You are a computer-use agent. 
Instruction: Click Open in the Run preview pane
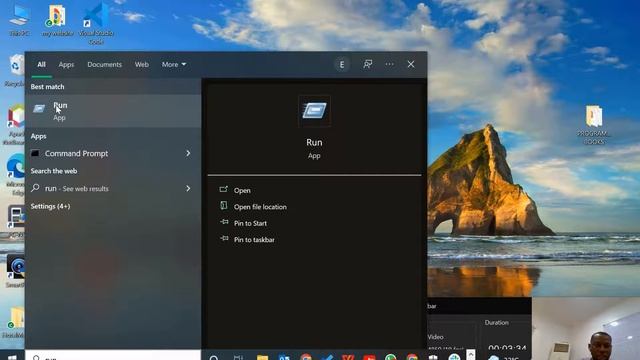pyautogui.click(x=242, y=191)
